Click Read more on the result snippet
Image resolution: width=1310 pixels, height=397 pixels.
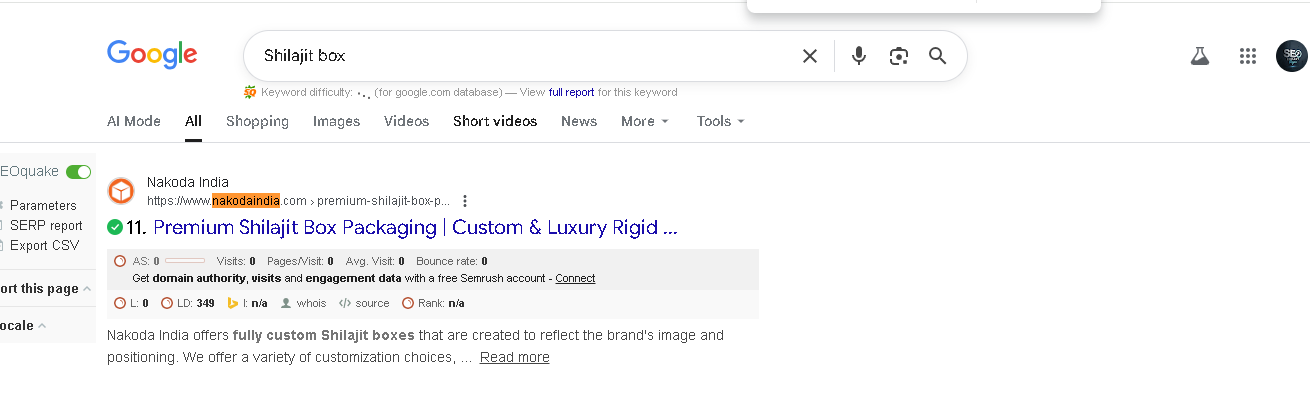tap(514, 357)
